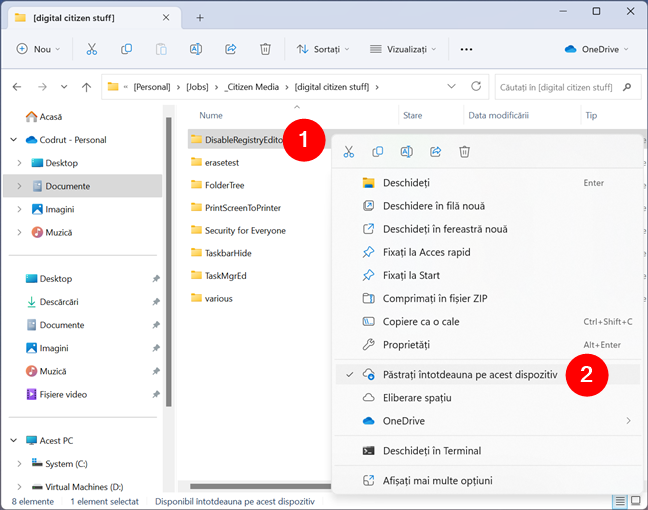Go up one folder with the Up arrow

pos(86,87)
